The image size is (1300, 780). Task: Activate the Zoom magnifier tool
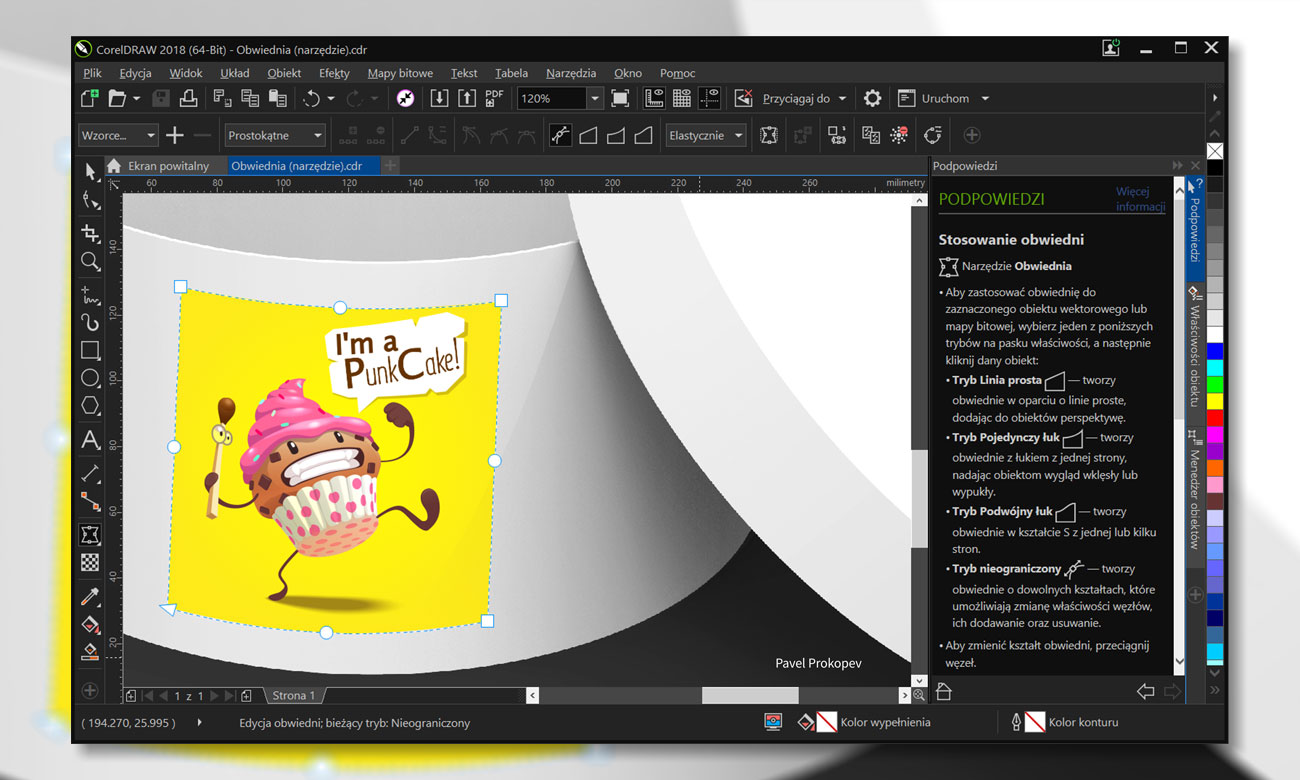point(91,262)
